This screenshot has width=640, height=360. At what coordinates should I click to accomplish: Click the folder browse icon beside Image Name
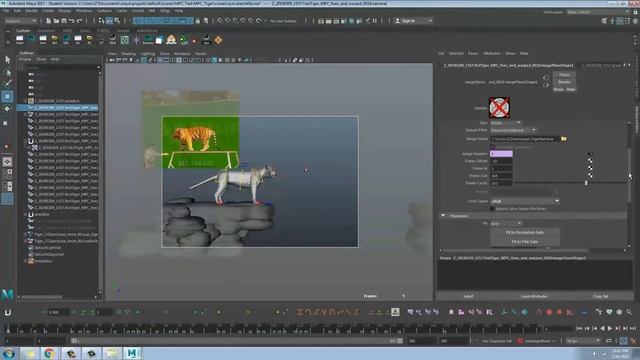pos(564,139)
